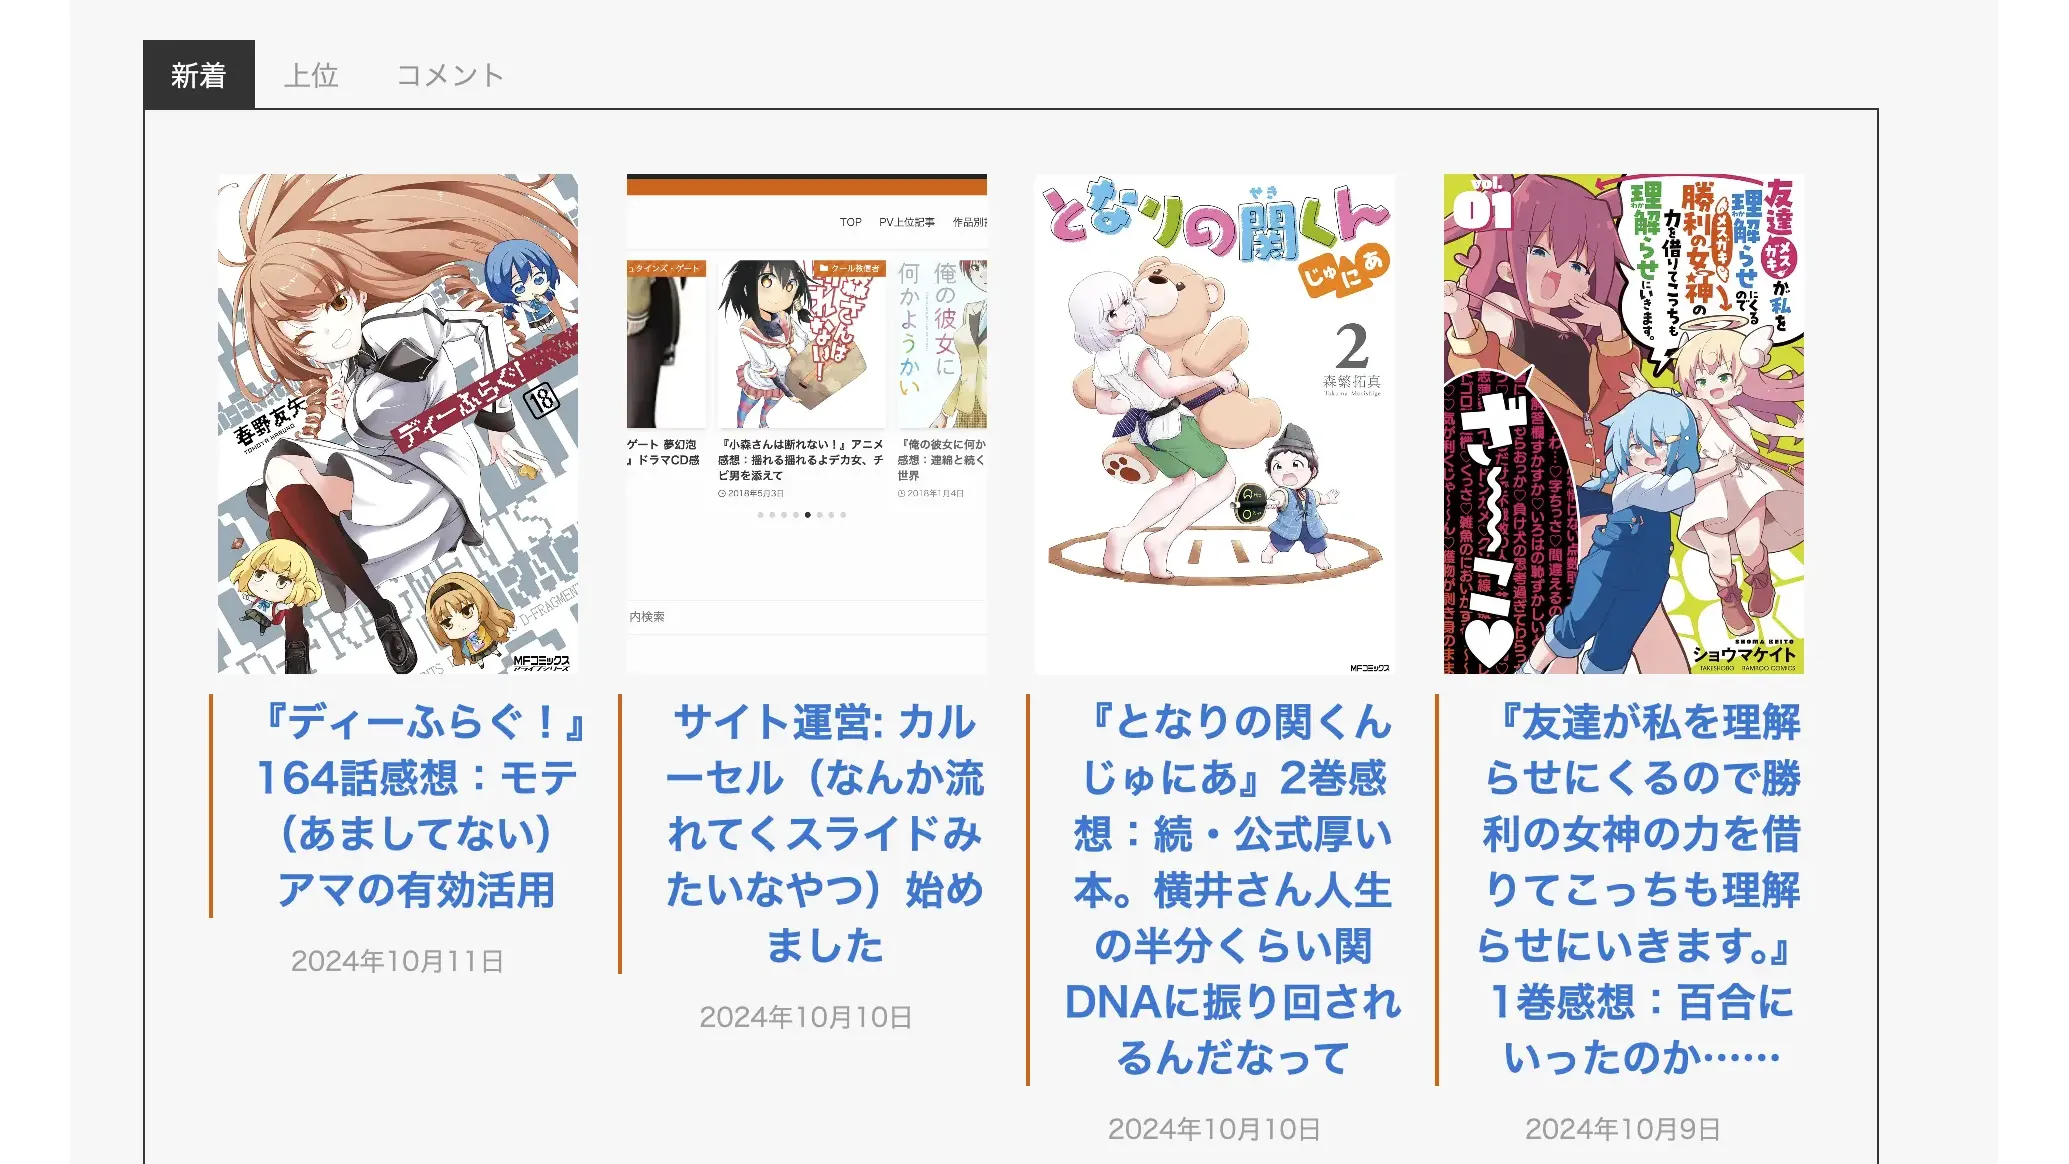Click the となりの関くん じゅにあ cover image
This screenshot has height=1164, width=2069.
[1215, 424]
